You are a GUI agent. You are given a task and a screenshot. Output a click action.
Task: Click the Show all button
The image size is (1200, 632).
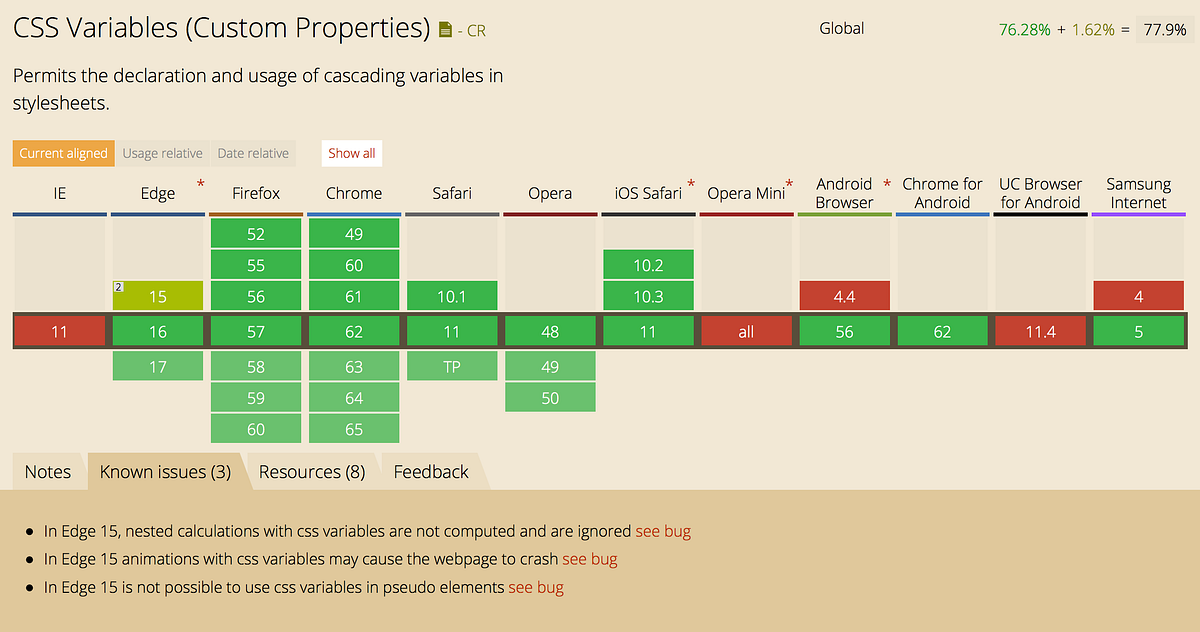click(351, 153)
